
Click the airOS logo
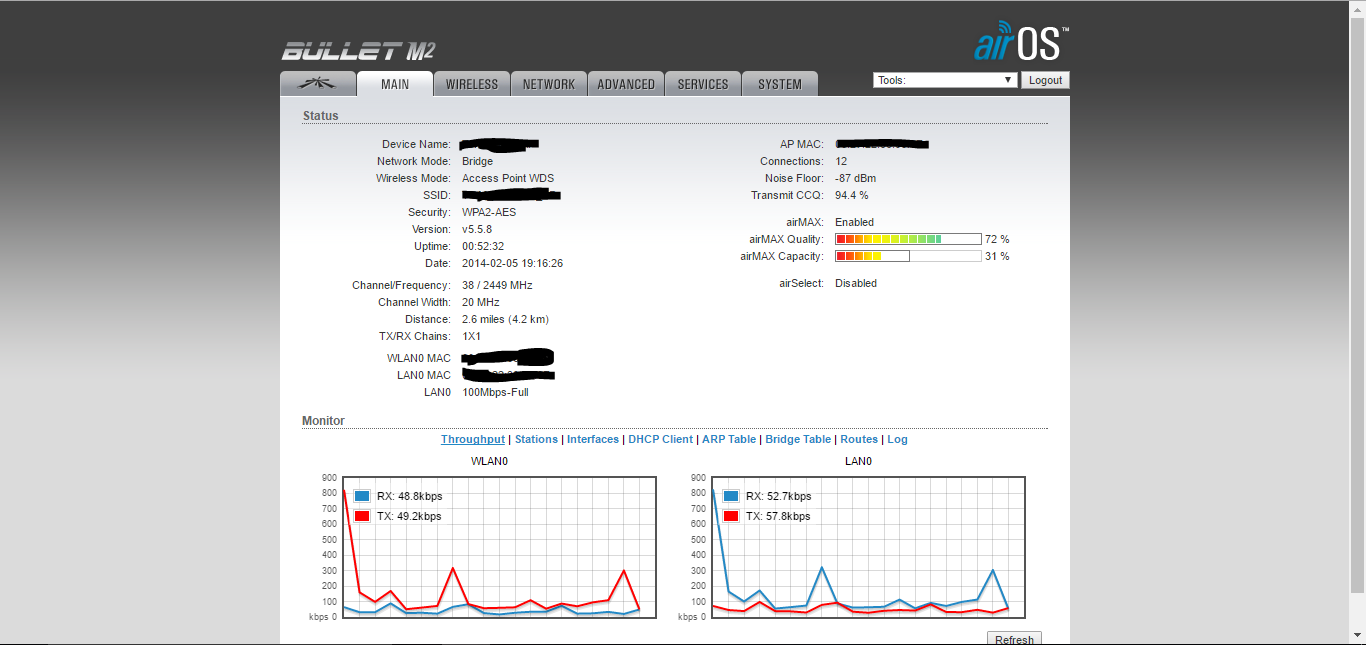1021,44
